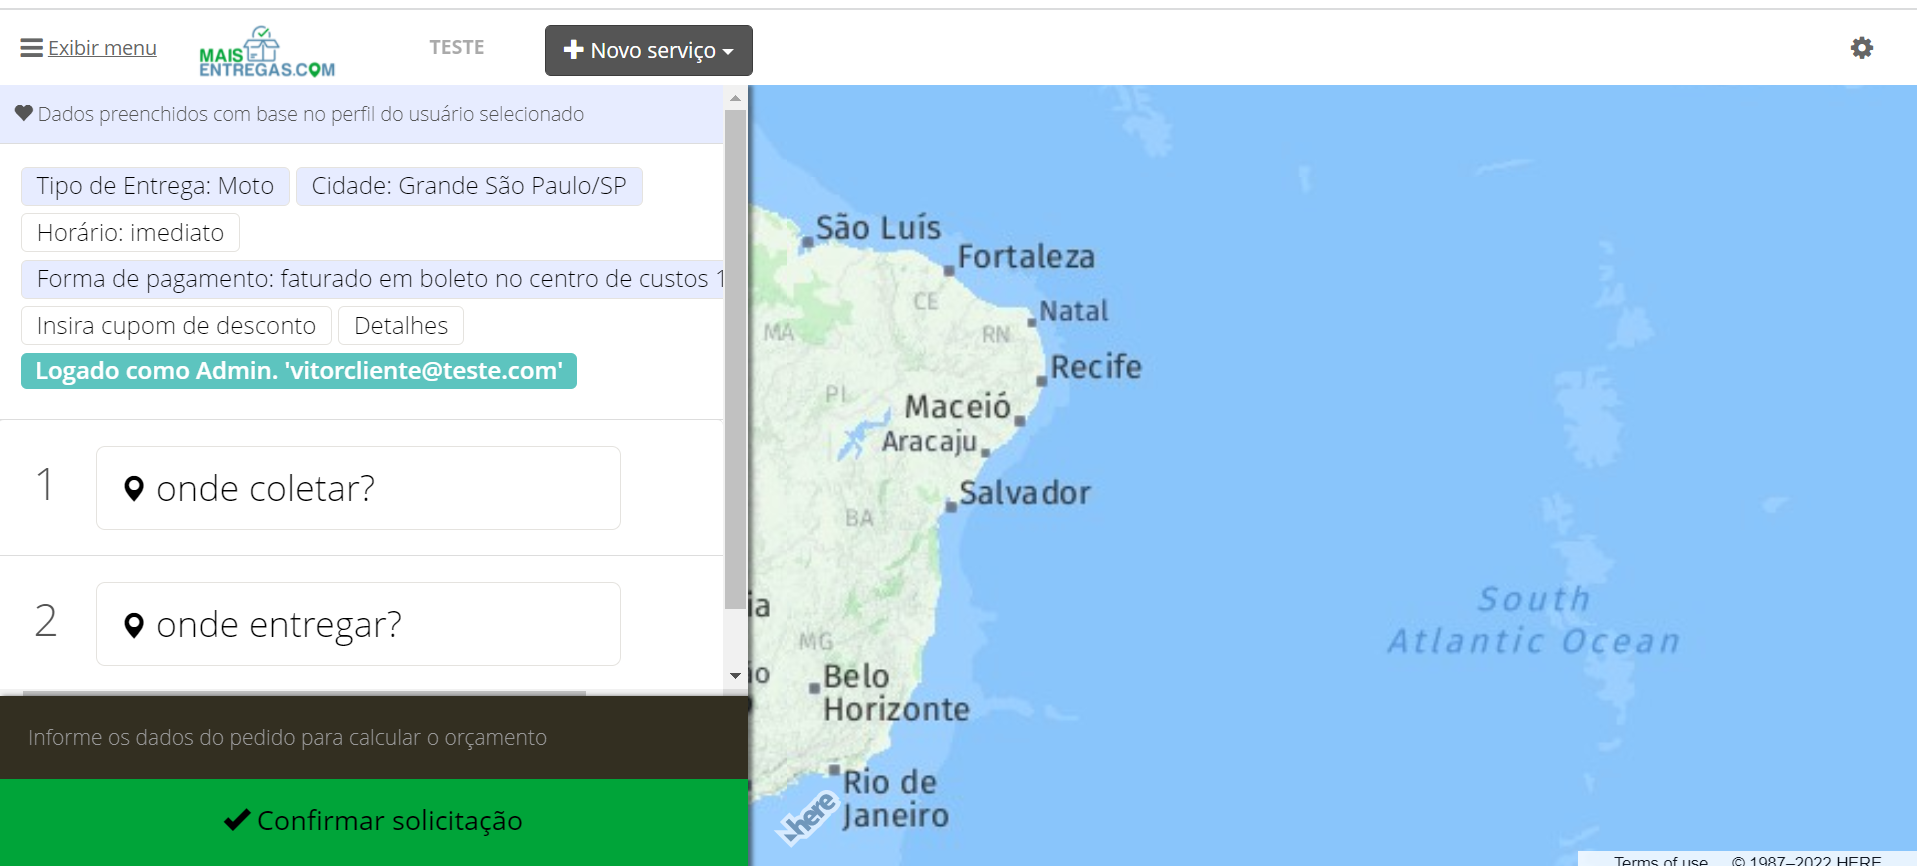This screenshot has width=1917, height=866.
Task: Click the hamburger menu icon
Action: (31, 48)
